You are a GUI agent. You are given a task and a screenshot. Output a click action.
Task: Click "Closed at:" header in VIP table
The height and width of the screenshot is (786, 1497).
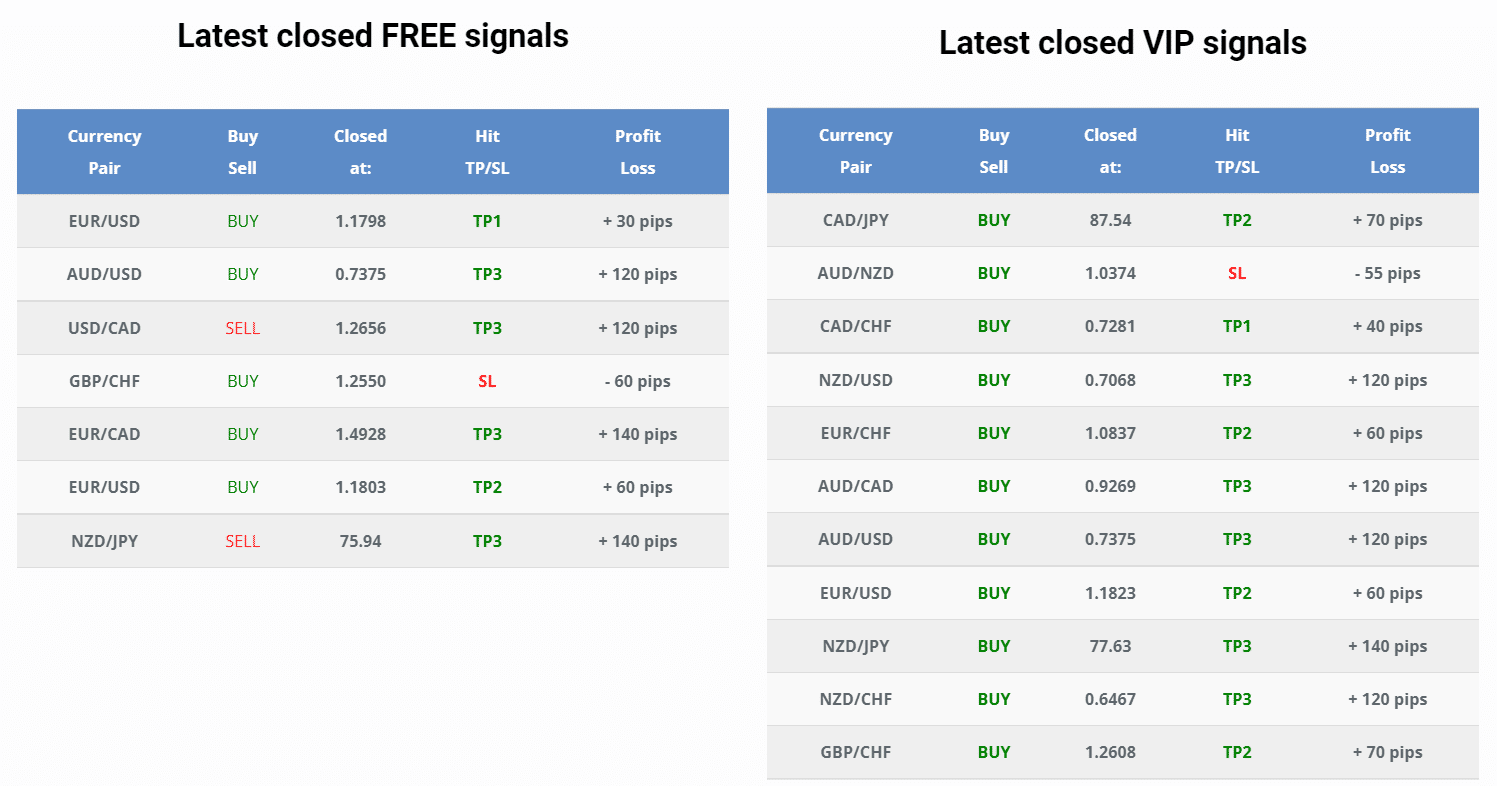(1110, 151)
